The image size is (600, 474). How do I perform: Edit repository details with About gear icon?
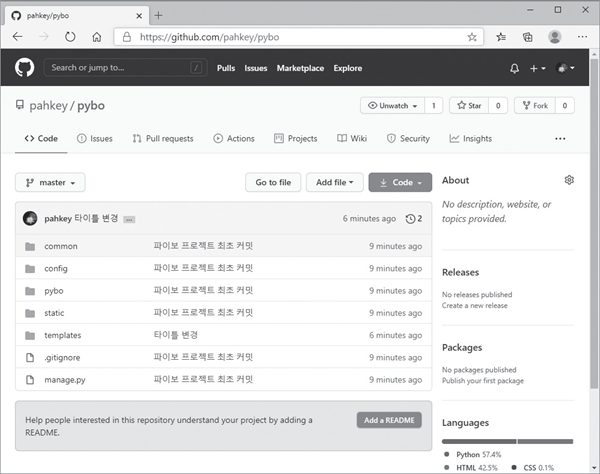569,180
